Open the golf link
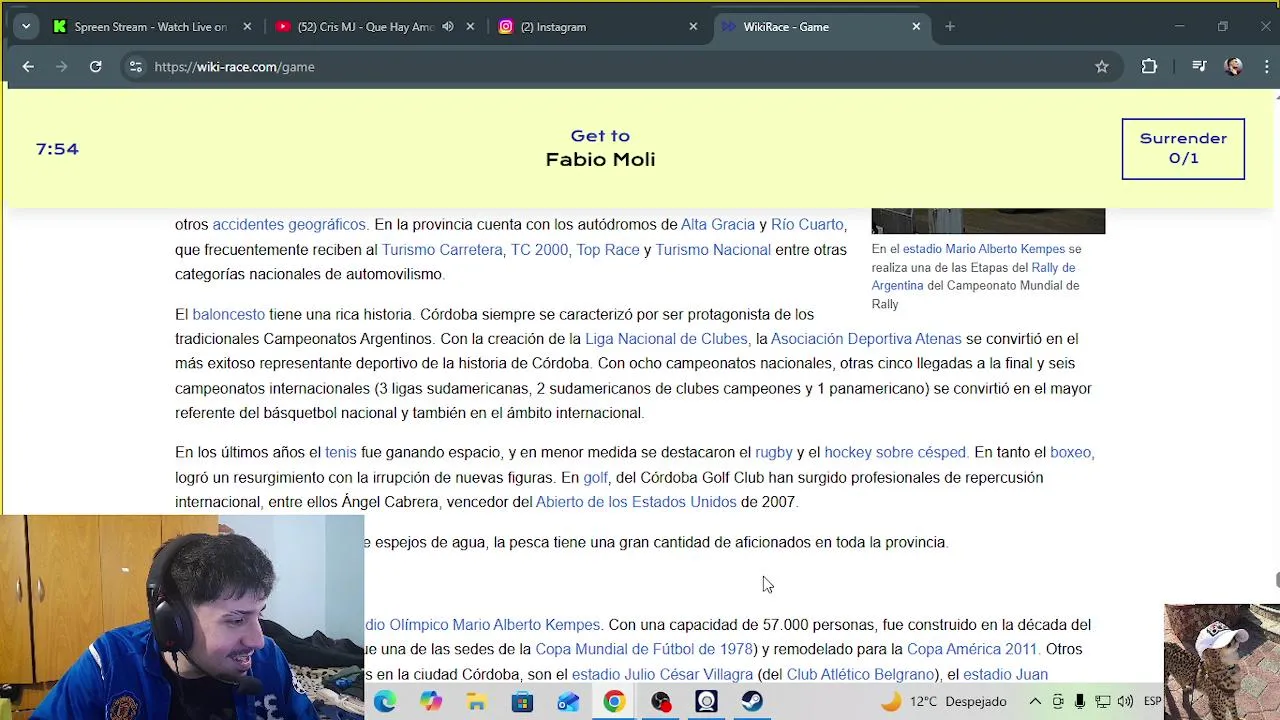The height and width of the screenshot is (720, 1280). click(596, 478)
